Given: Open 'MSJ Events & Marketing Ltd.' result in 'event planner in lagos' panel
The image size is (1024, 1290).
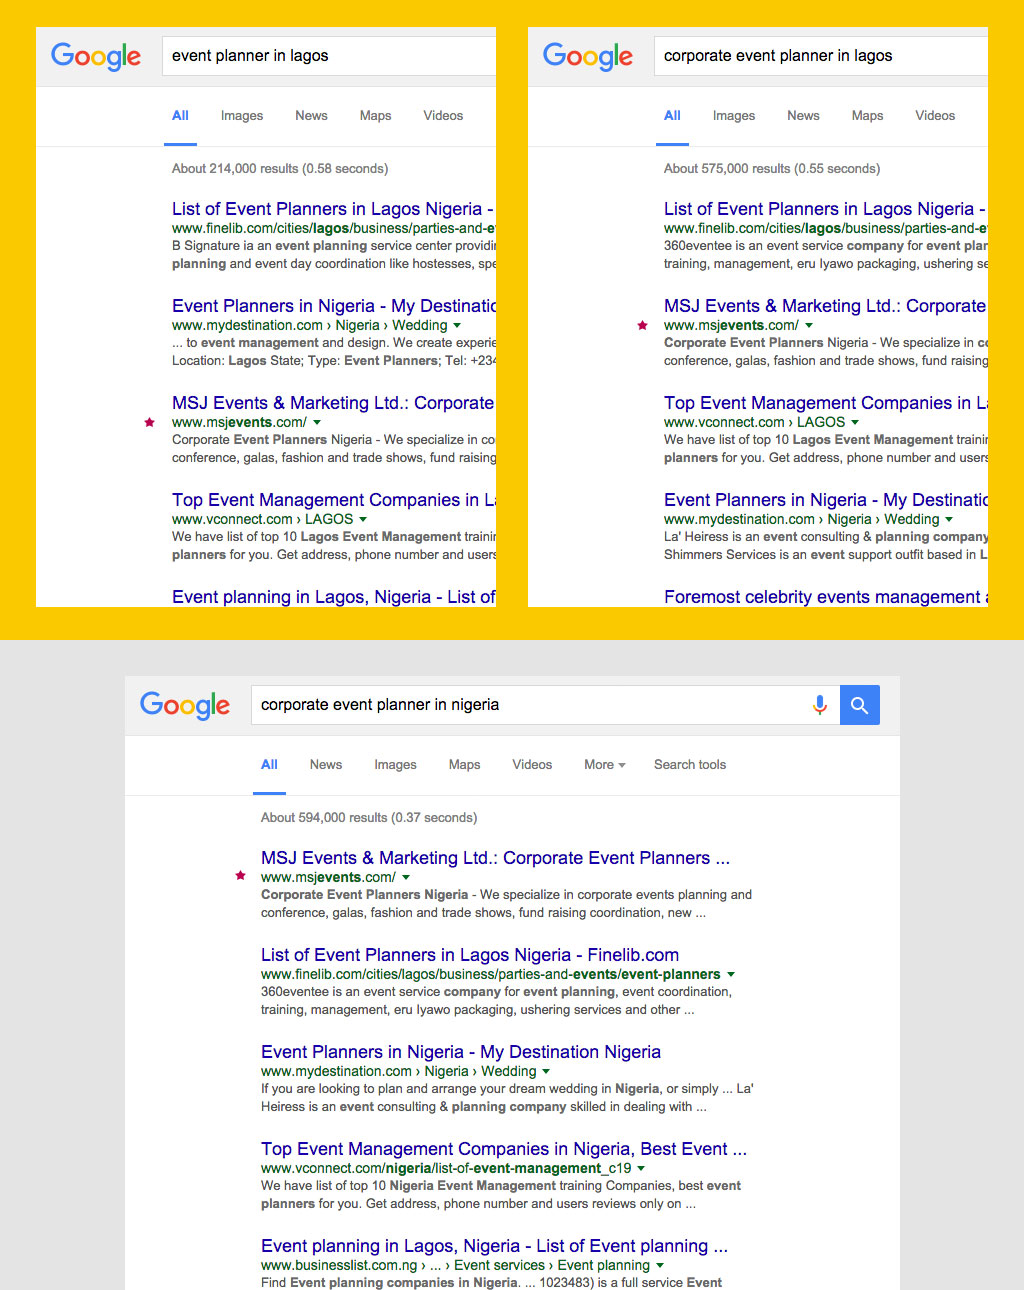Looking at the screenshot, I should pos(333,403).
